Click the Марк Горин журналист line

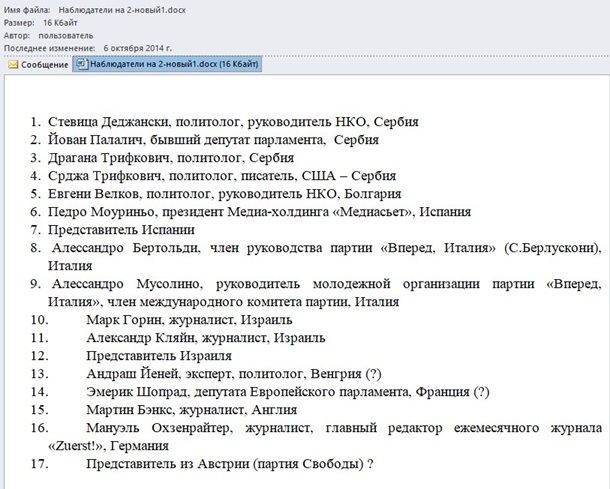coord(189,320)
